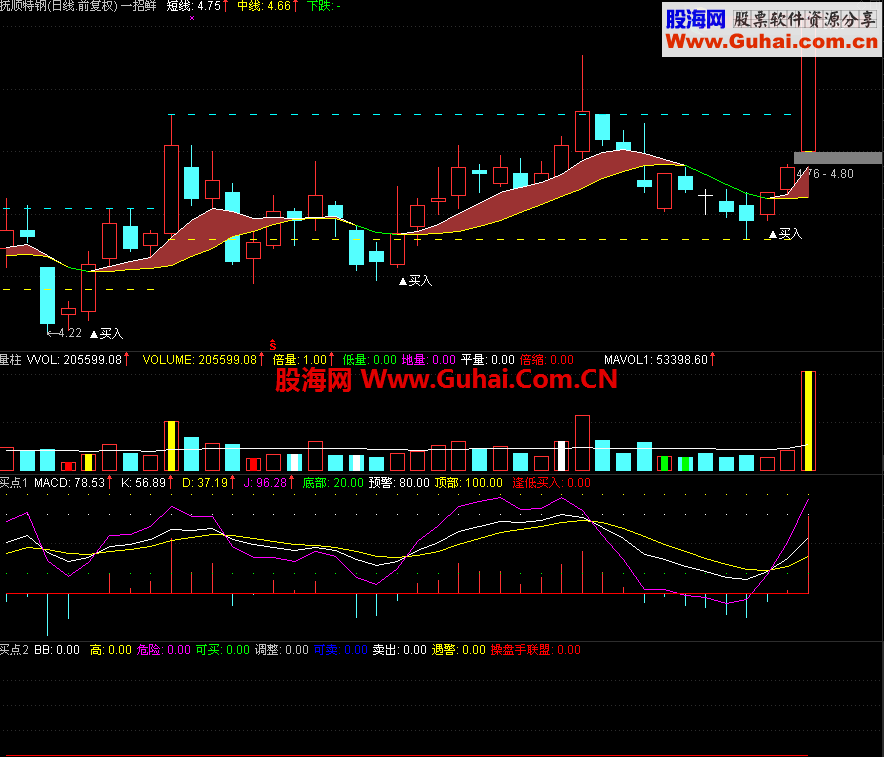Click the 4.76 - 4.80 price range label
Screen dimensions: 884x757
(825, 174)
